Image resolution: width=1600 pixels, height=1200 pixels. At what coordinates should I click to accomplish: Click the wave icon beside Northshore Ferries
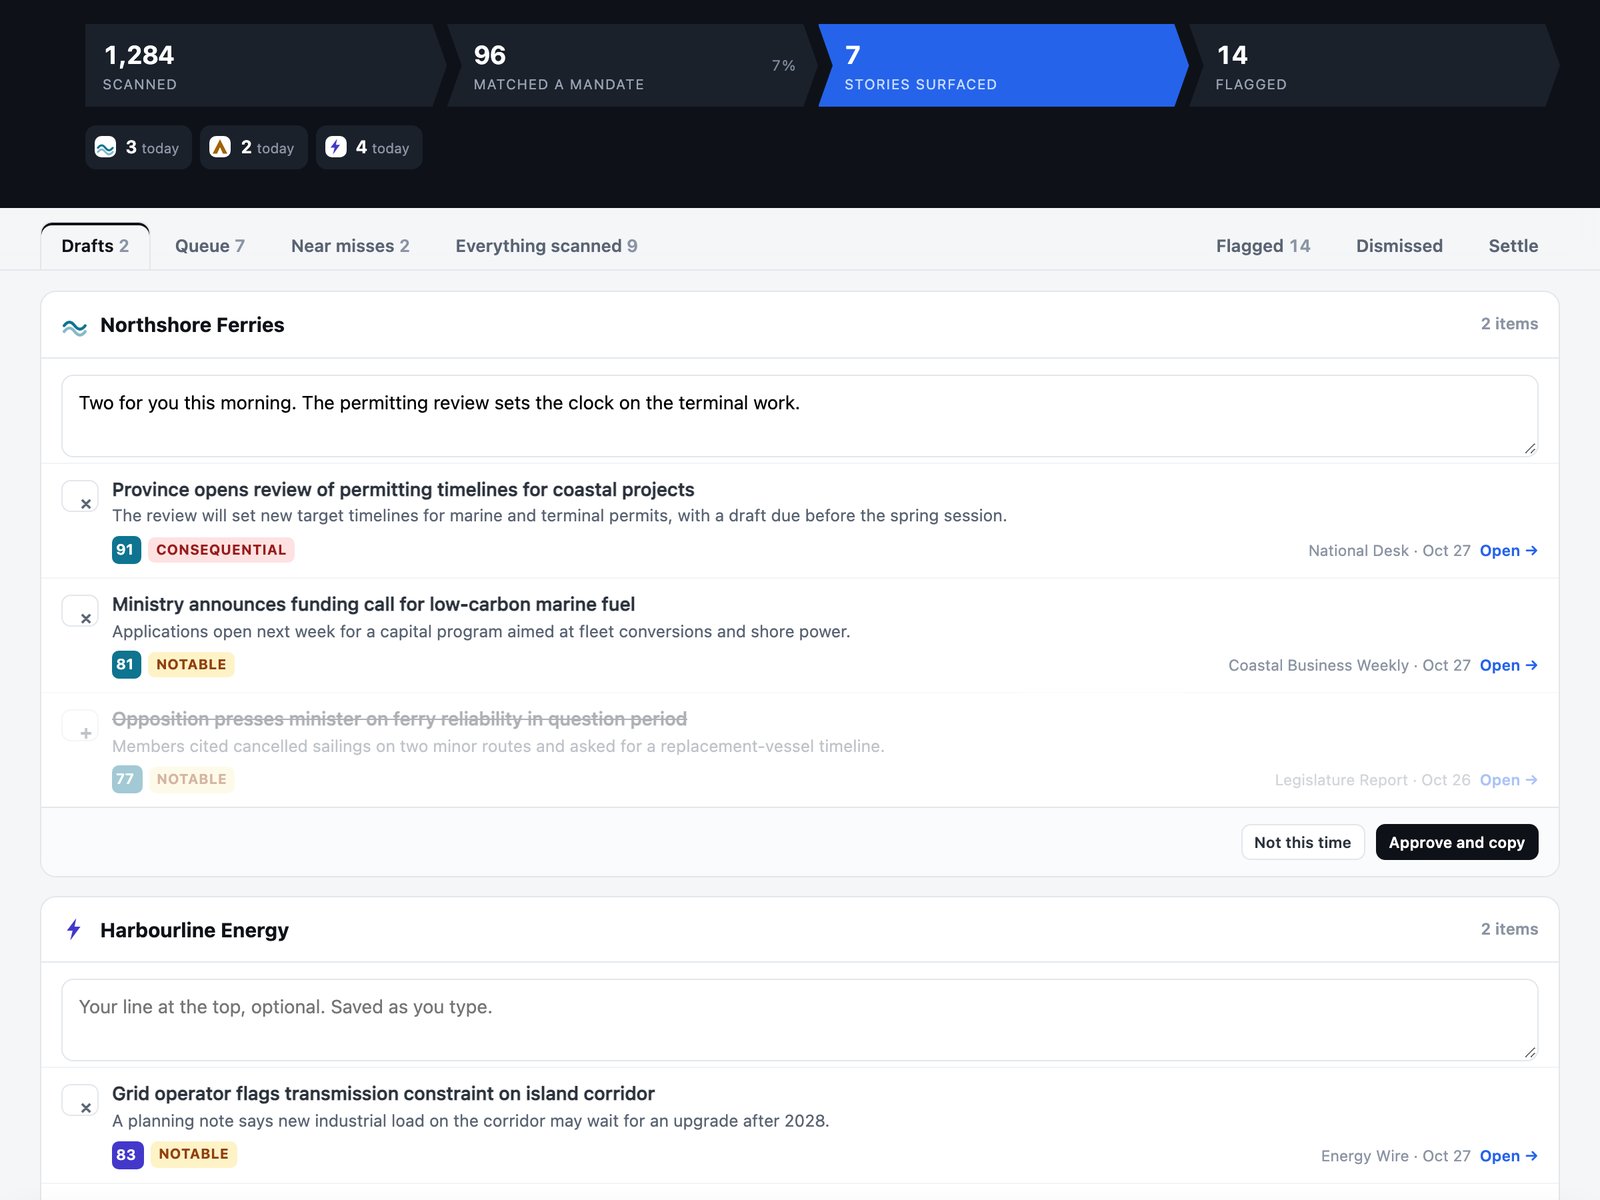pyautogui.click(x=75, y=326)
